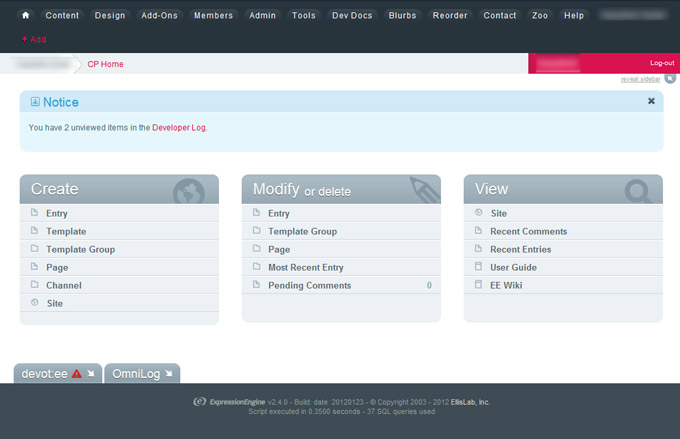Open the Help menu
680x439 pixels.
coord(574,16)
